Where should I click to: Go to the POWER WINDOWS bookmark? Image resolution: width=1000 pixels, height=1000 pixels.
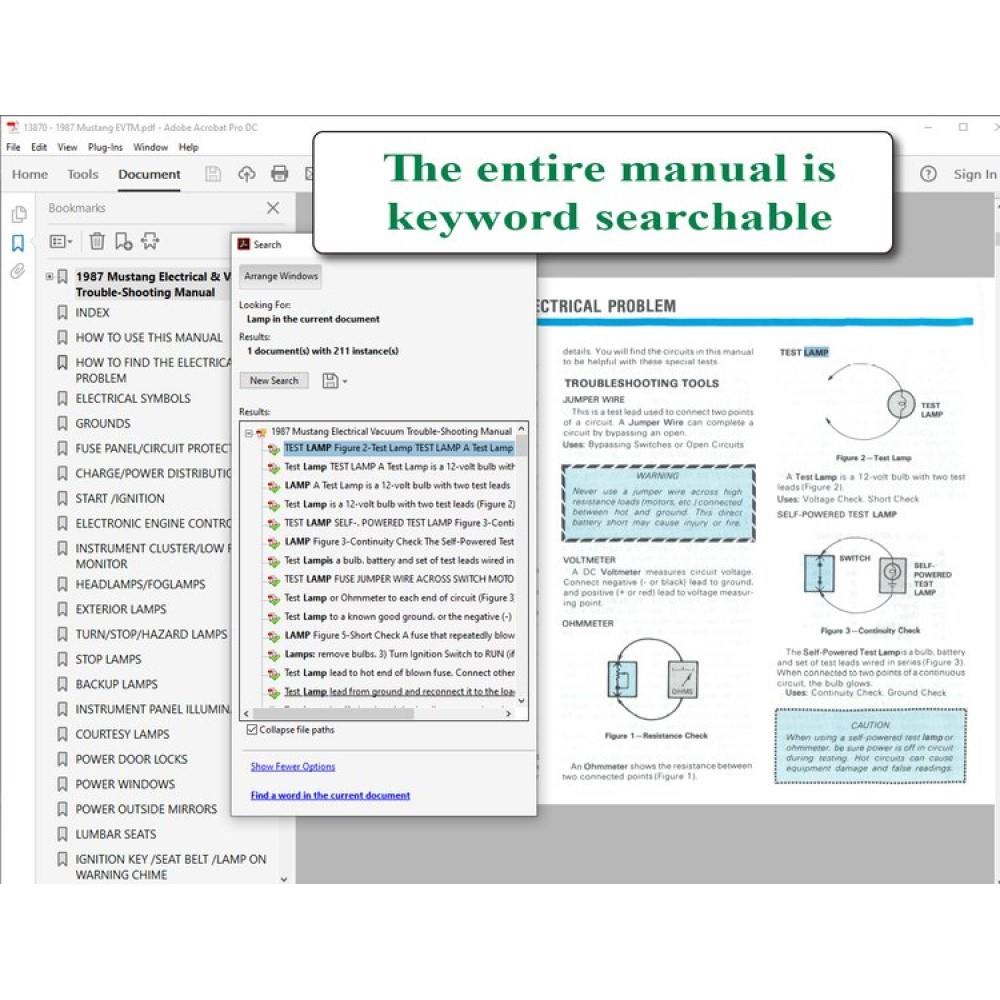(125, 784)
